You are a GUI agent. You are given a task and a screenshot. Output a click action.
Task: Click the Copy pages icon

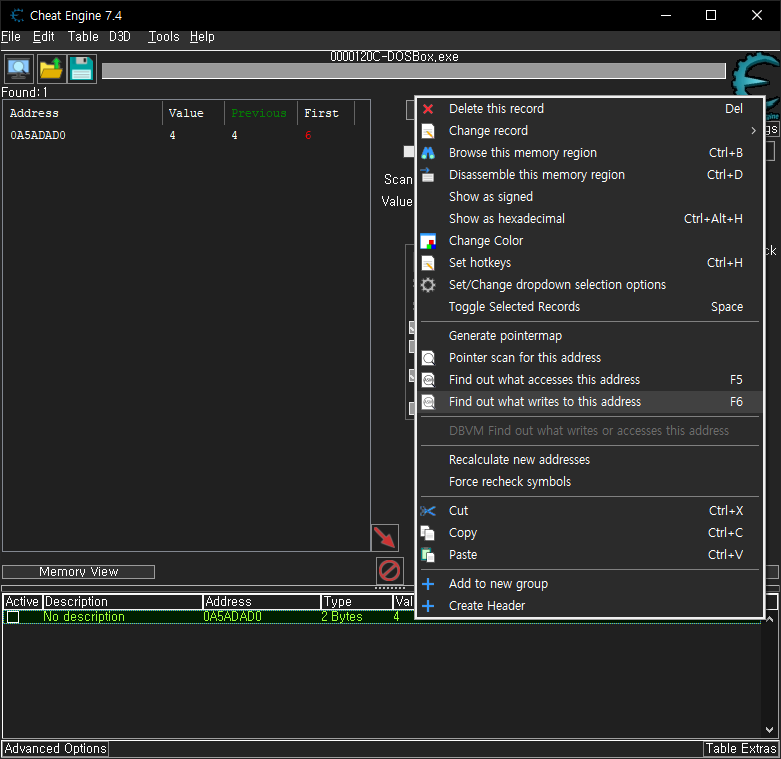coord(428,533)
